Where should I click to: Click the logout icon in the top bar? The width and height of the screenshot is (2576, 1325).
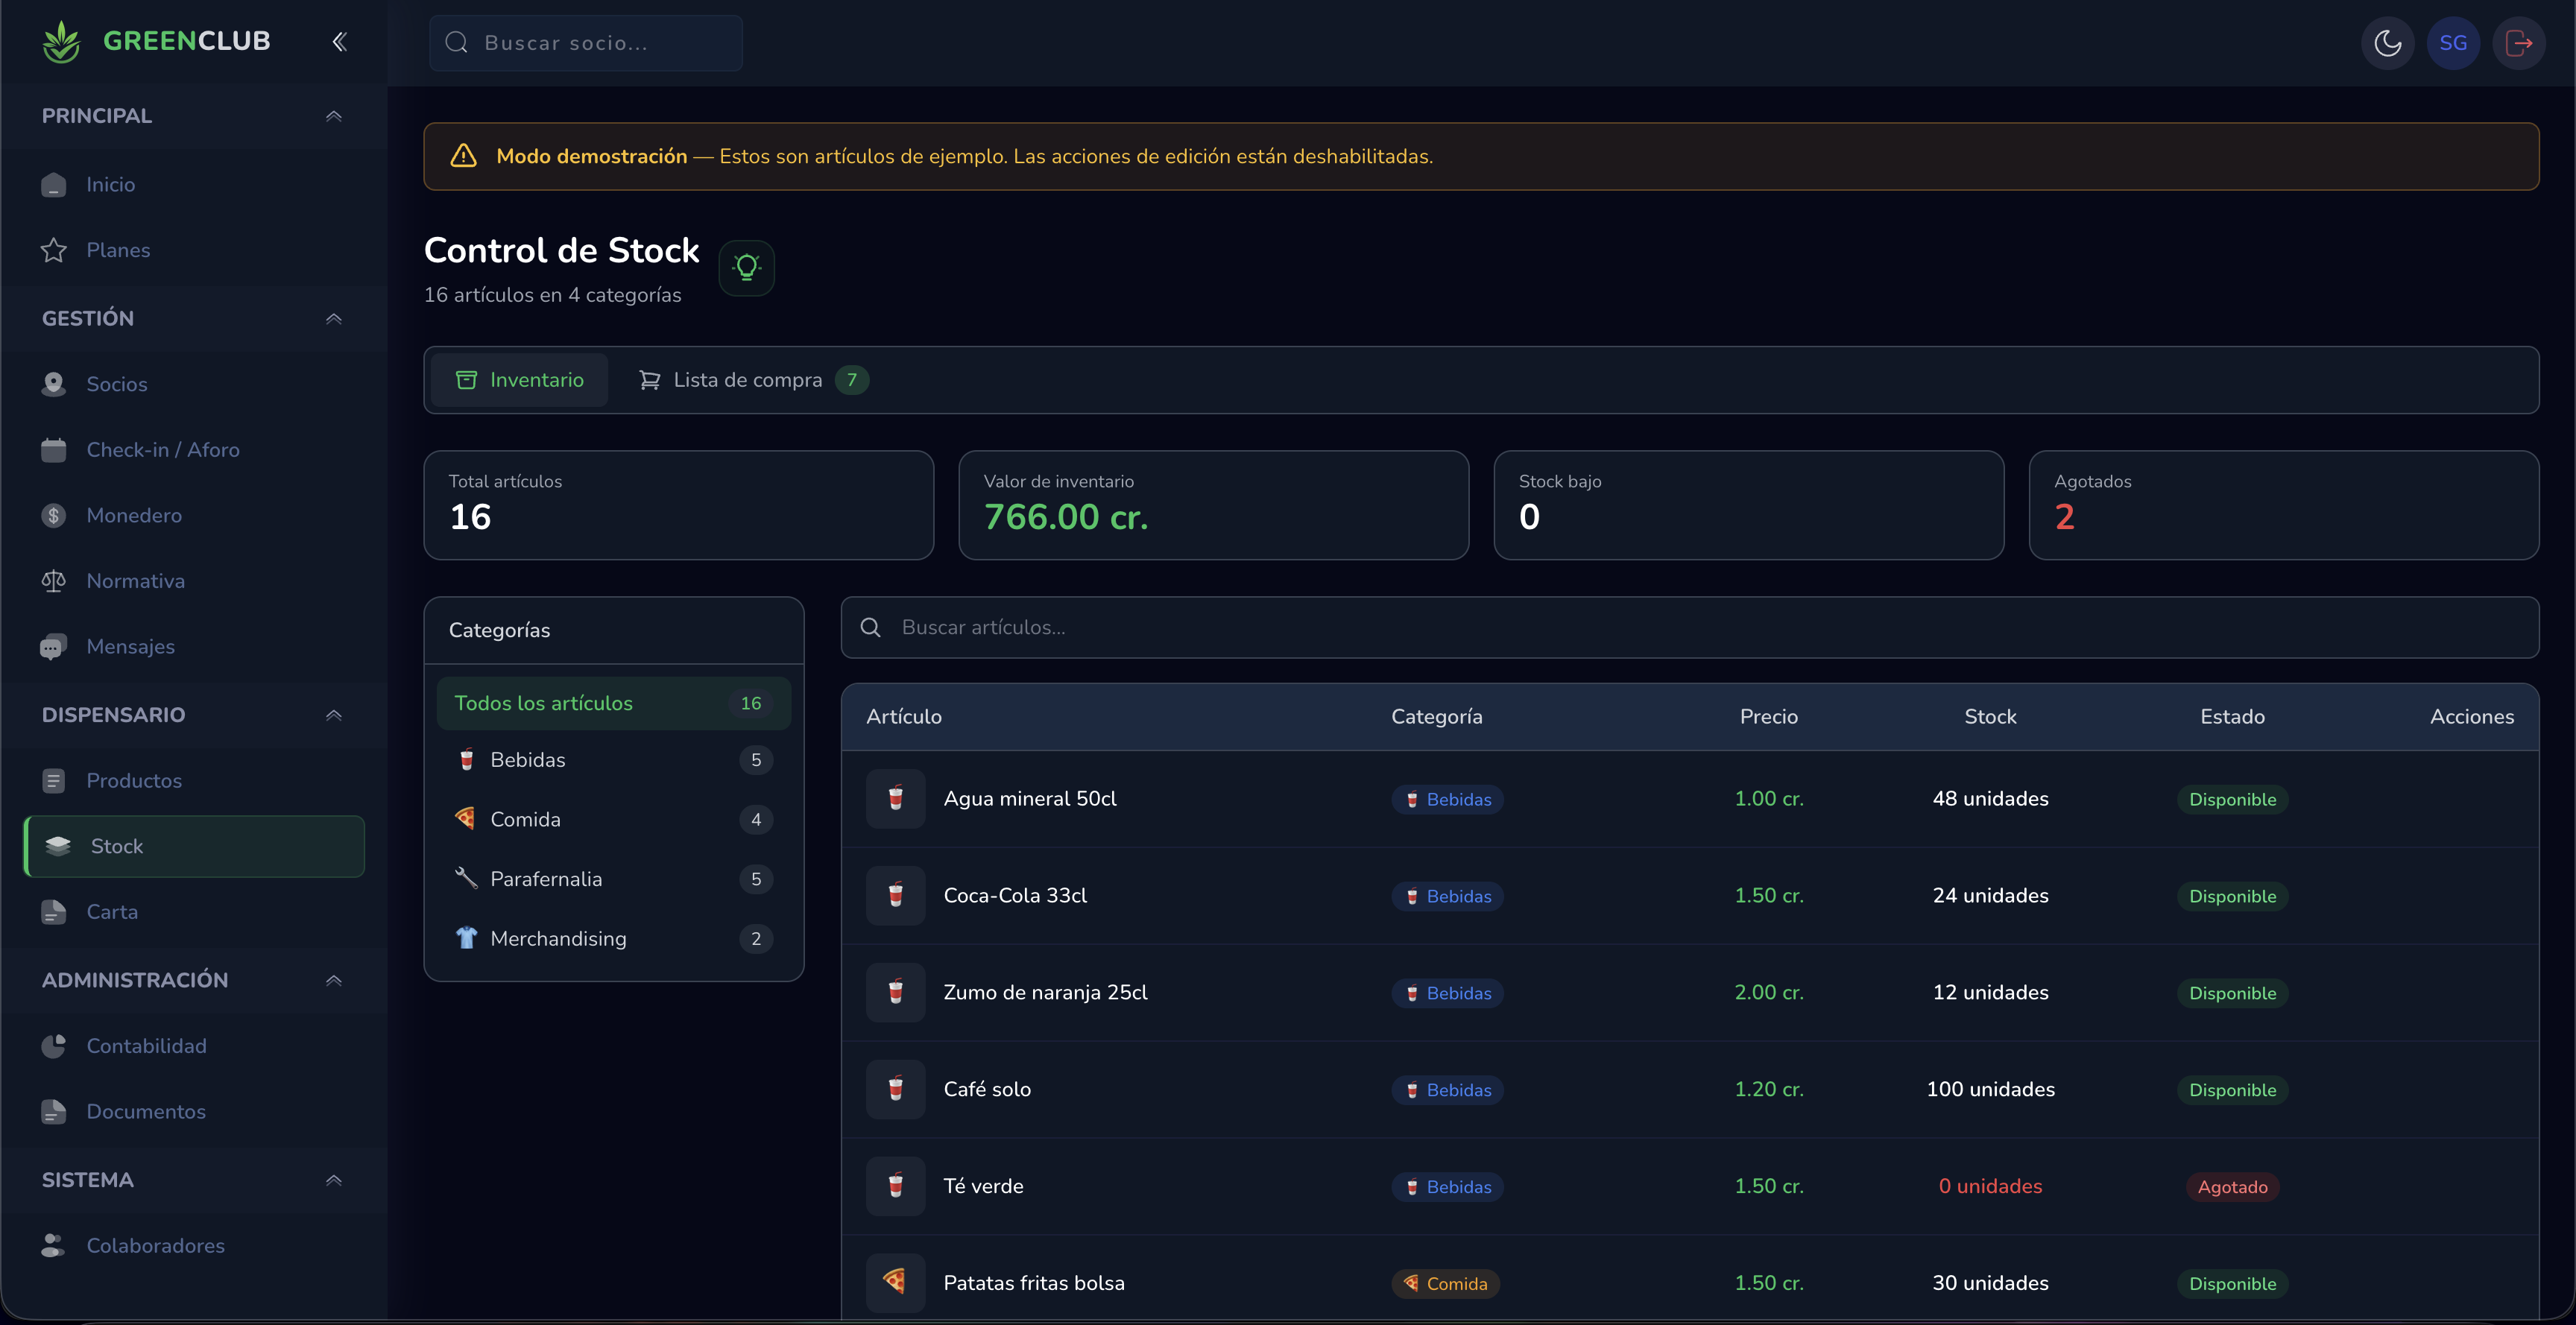2519,42
